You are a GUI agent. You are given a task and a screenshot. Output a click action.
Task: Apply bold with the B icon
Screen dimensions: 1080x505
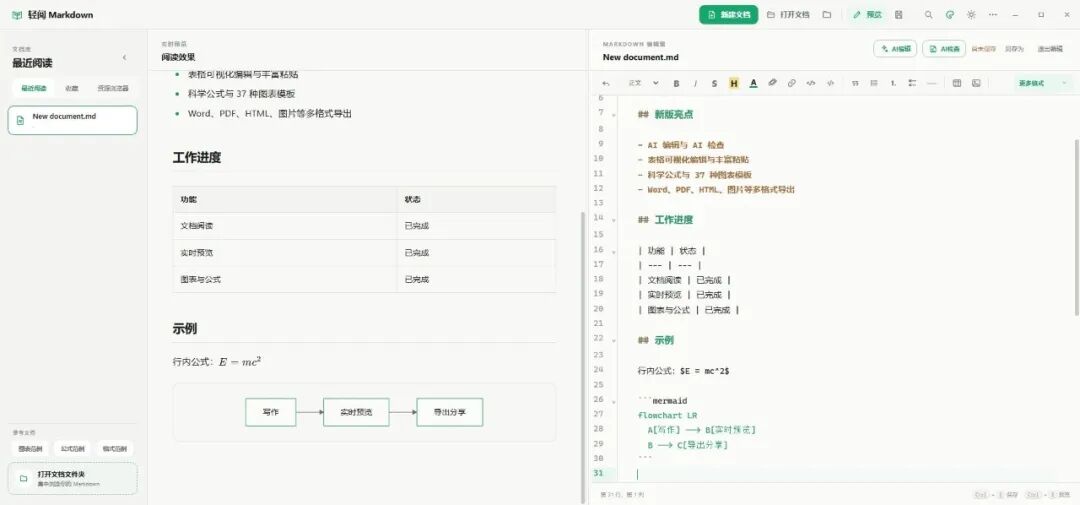676,83
